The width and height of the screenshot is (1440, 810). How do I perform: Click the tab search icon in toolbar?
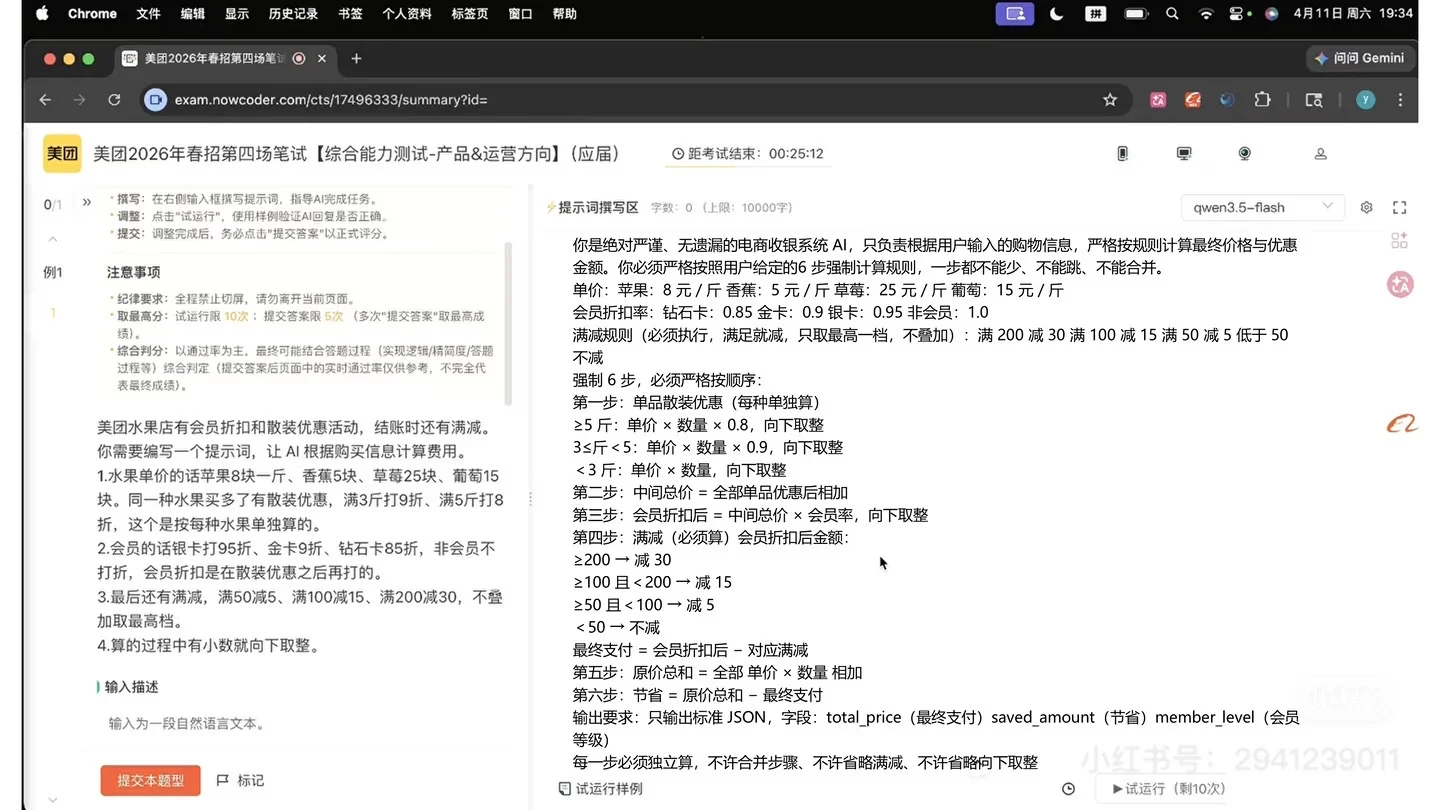pyautogui.click(x=1314, y=100)
